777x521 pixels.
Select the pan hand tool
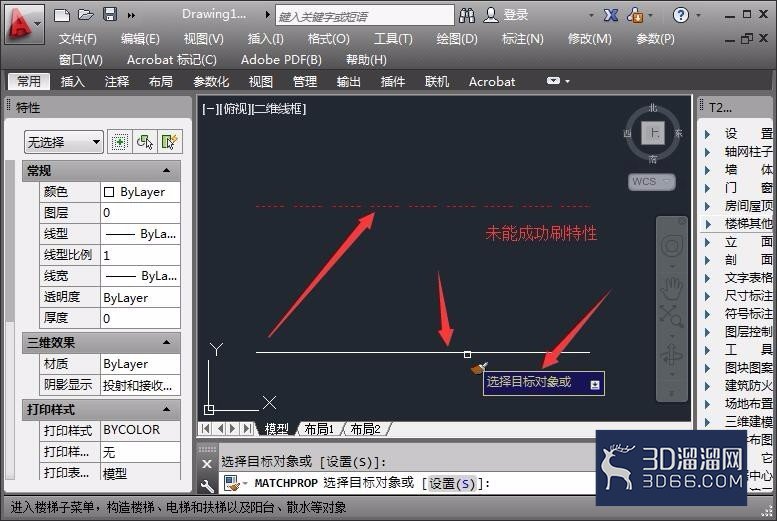672,289
